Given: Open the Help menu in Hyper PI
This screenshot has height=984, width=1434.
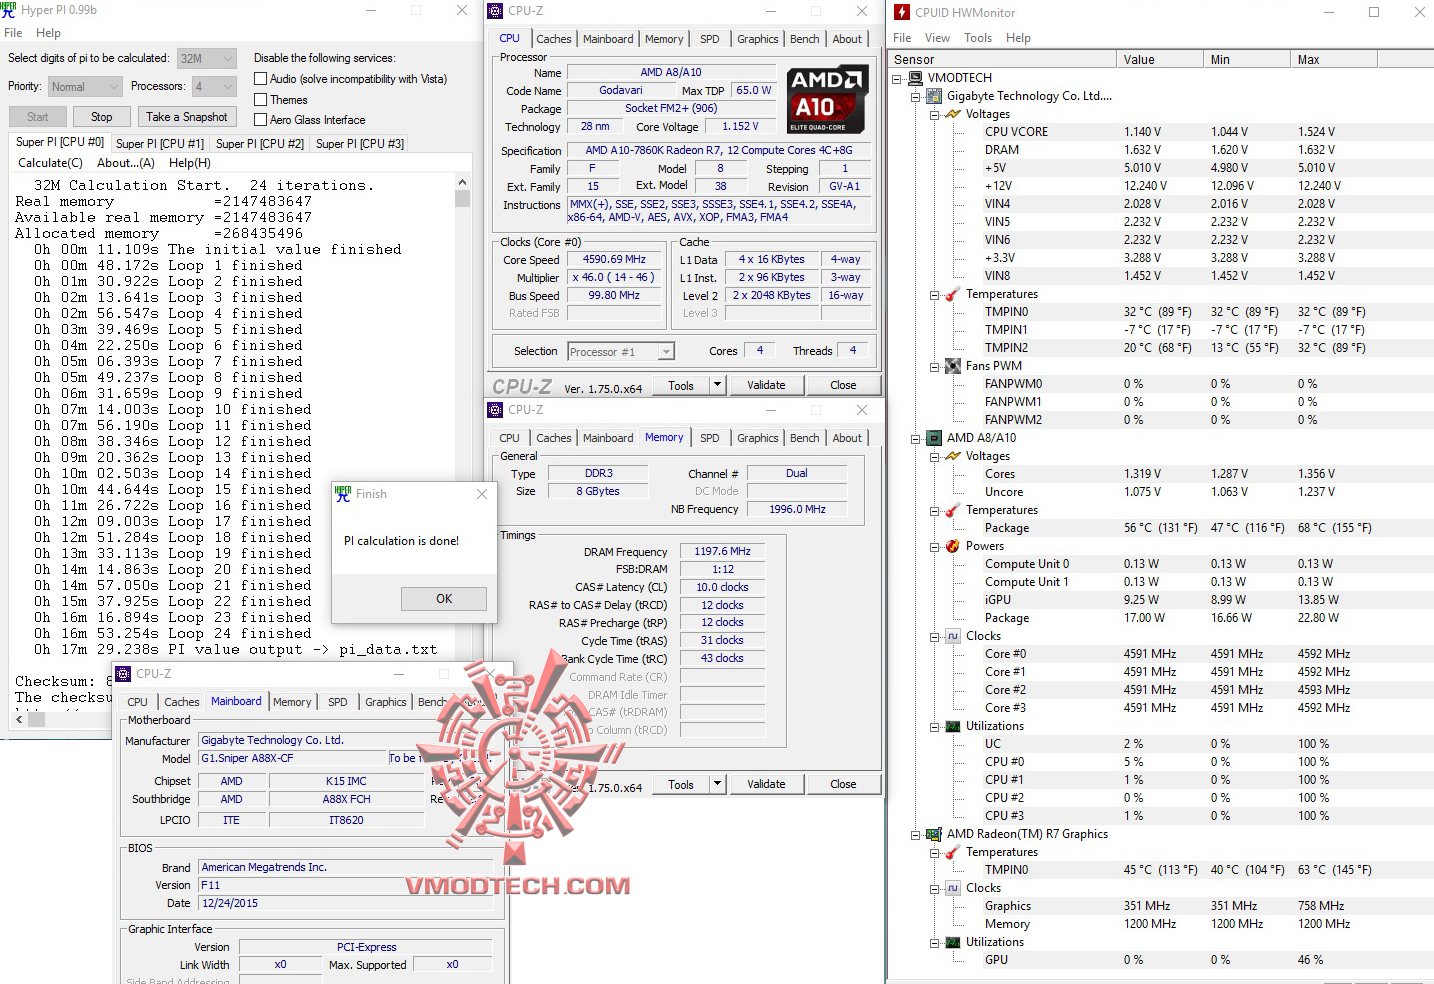Looking at the screenshot, I should 48,33.
